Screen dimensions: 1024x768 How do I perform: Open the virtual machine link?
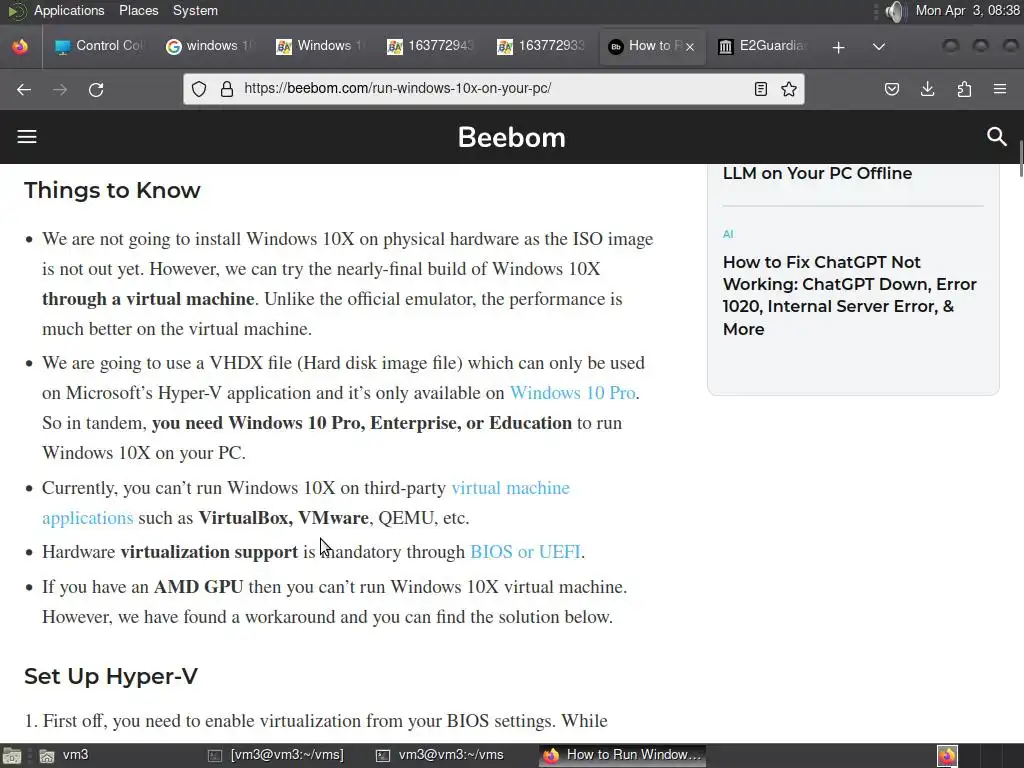point(510,488)
